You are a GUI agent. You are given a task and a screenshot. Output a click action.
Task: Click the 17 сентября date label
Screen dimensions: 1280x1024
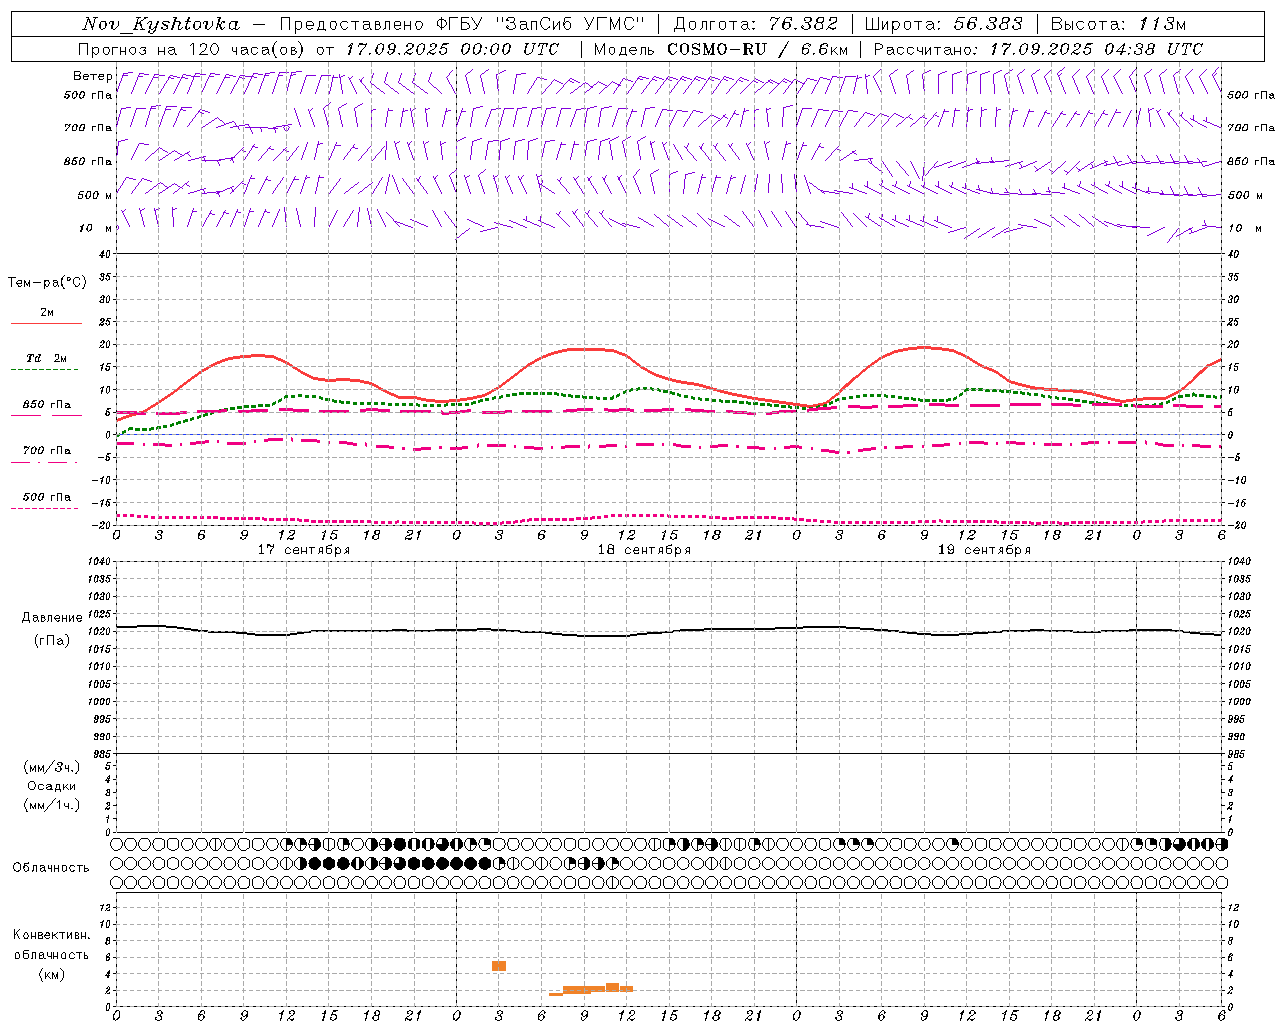[x=304, y=550]
